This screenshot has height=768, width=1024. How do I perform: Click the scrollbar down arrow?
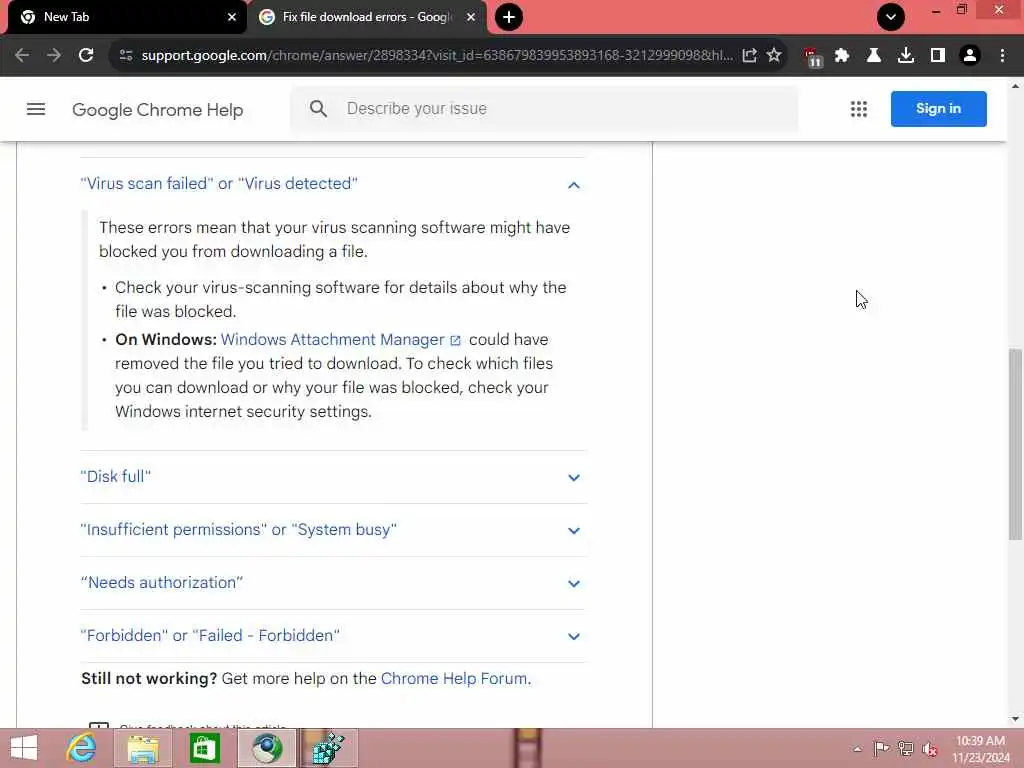pos(1015,720)
